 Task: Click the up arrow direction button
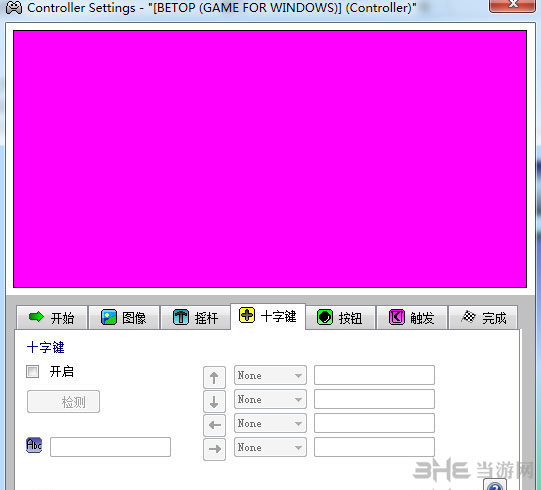[214, 378]
